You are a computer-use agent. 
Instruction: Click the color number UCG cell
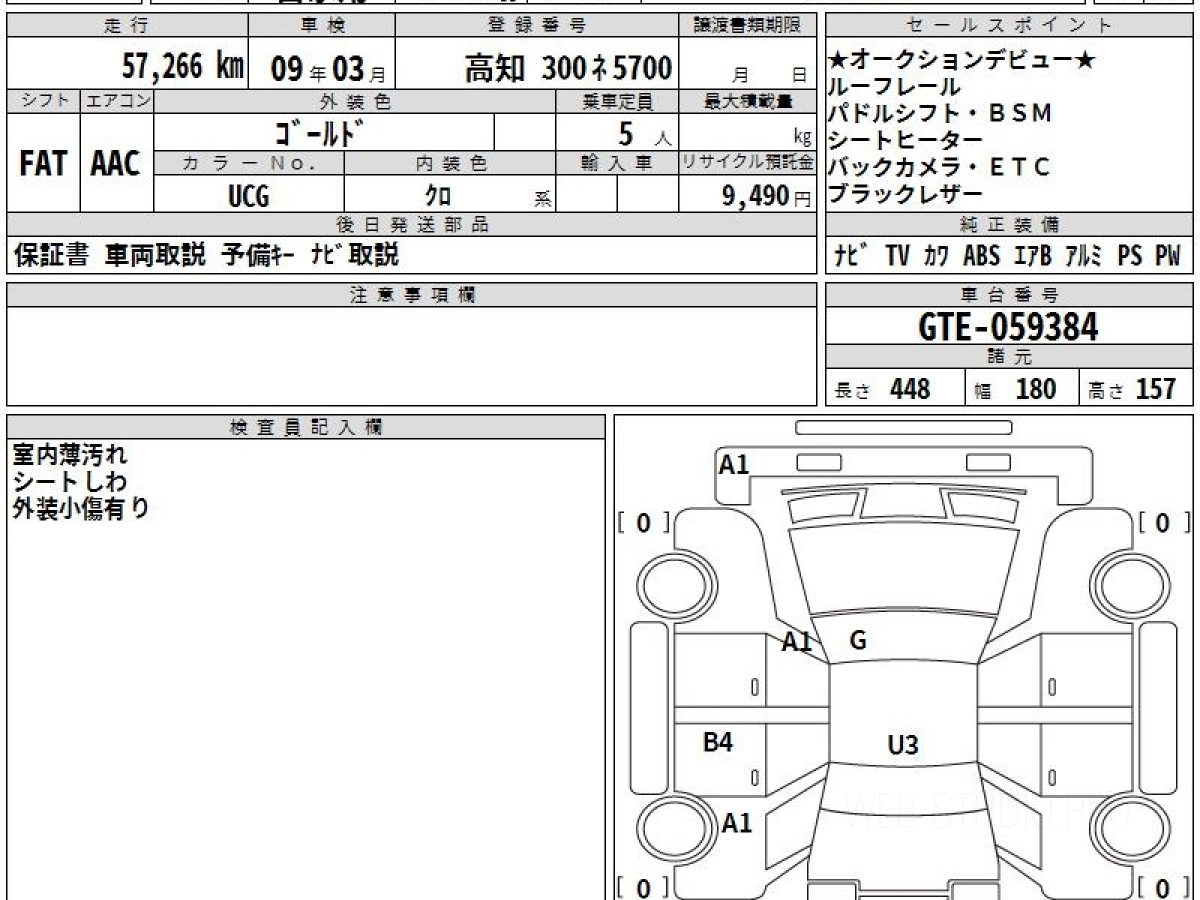pyautogui.click(x=248, y=196)
